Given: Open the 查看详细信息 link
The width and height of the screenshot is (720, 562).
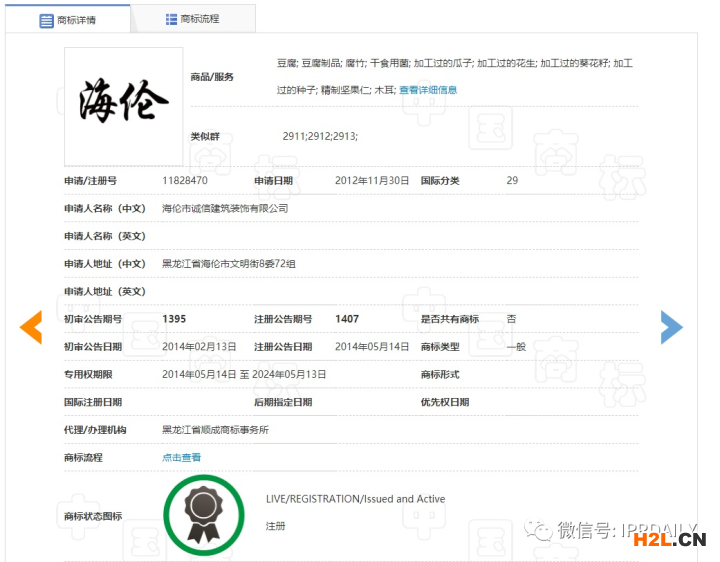Looking at the screenshot, I should [x=428, y=90].
